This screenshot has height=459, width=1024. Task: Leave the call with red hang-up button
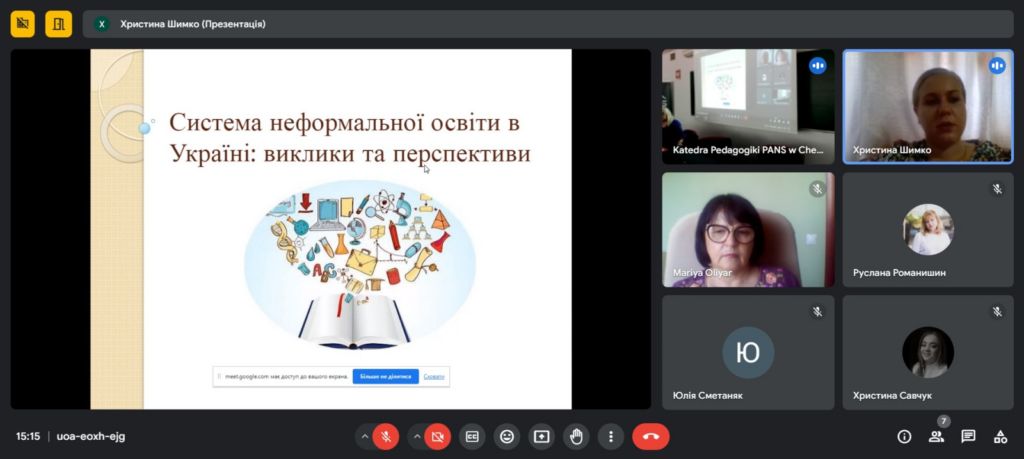pos(651,436)
